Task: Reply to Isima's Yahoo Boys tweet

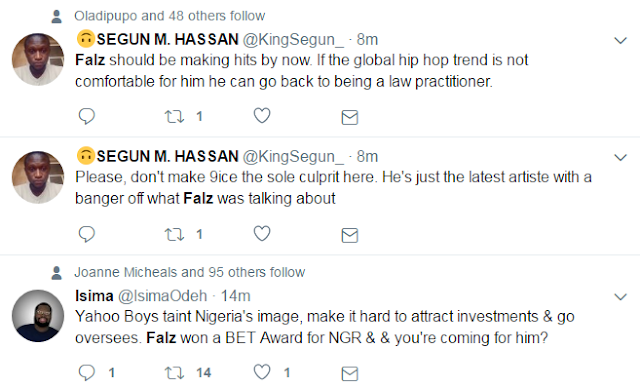Action: tap(87, 373)
